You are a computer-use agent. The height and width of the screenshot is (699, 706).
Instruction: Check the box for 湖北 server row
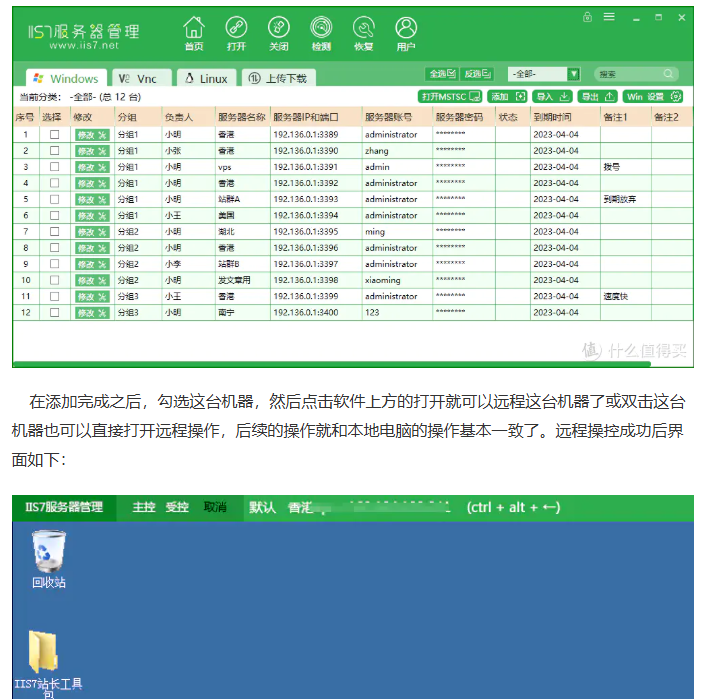click(x=54, y=231)
